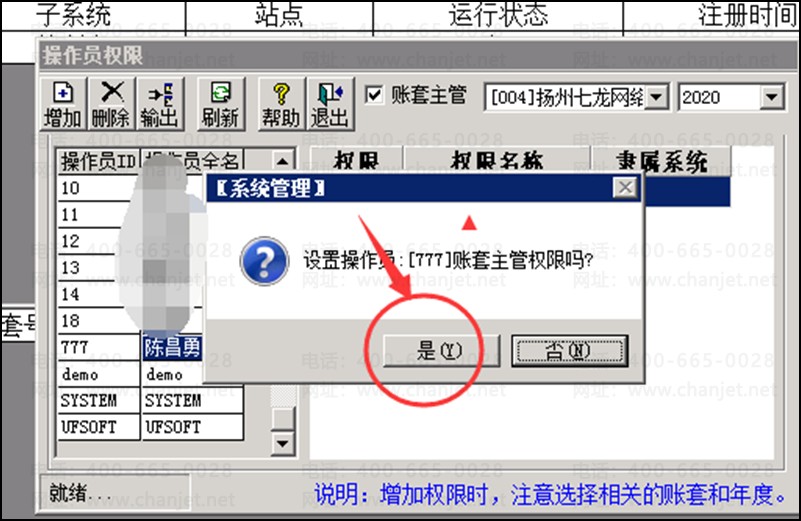The image size is (801, 521).
Task: Select the demo operator ID row
Action: click(x=98, y=374)
